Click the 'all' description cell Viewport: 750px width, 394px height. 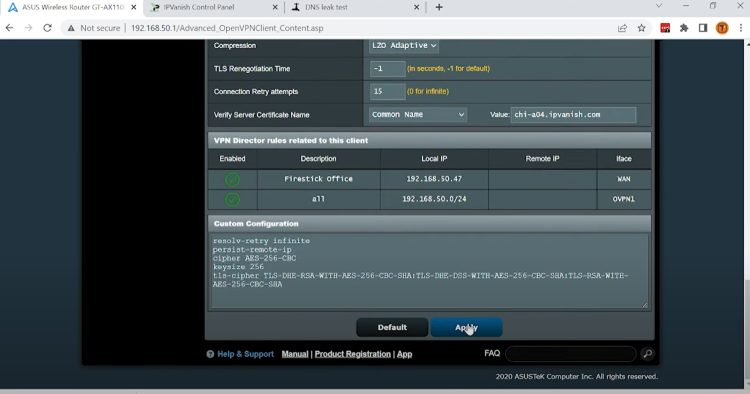coord(319,199)
